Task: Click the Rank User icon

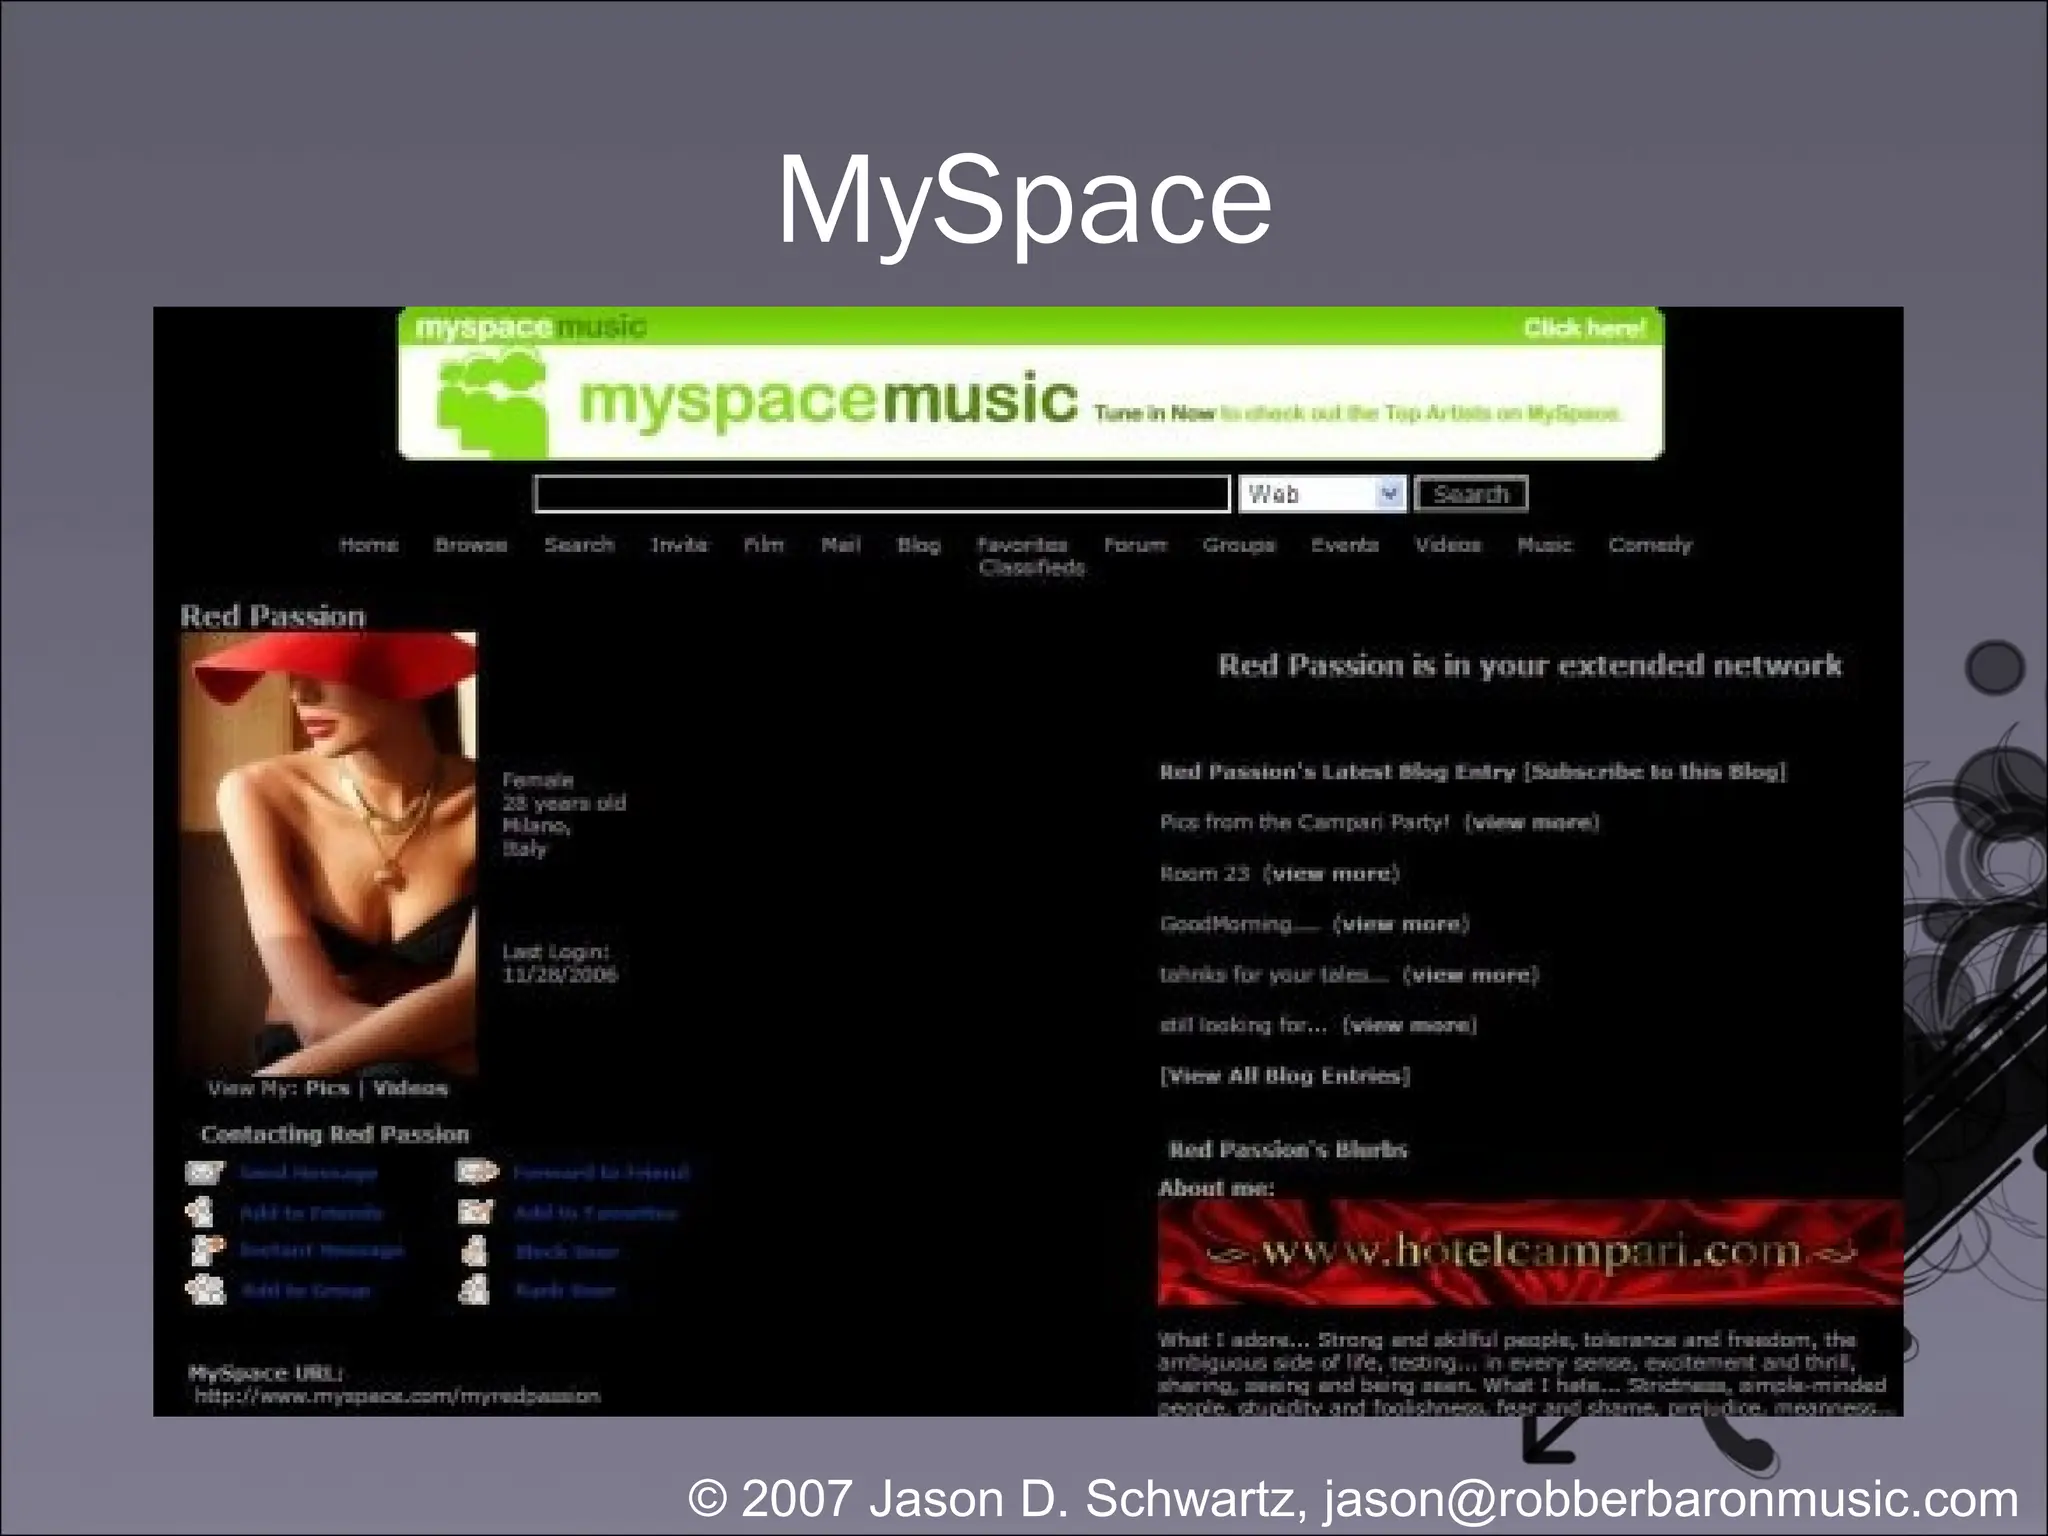Action: pyautogui.click(x=474, y=1290)
